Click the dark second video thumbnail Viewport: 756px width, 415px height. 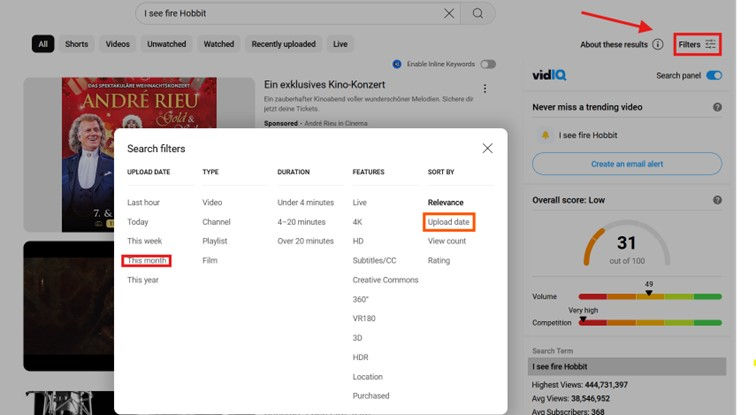[68, 306]
